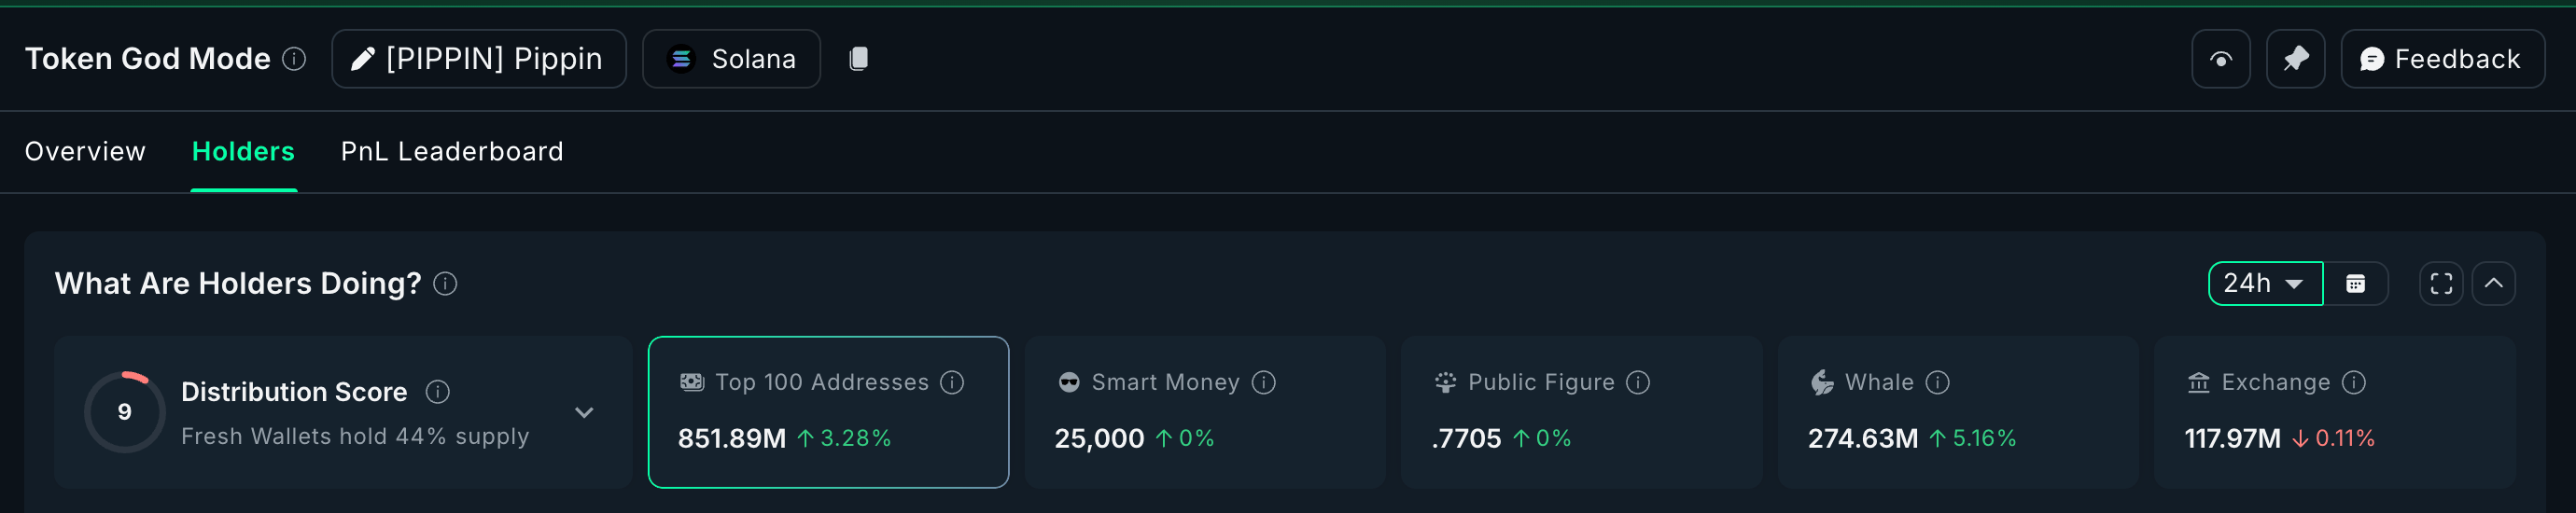Click the copy token address icon
This screenshot has height=513, width=2576.
pos(858,59)
